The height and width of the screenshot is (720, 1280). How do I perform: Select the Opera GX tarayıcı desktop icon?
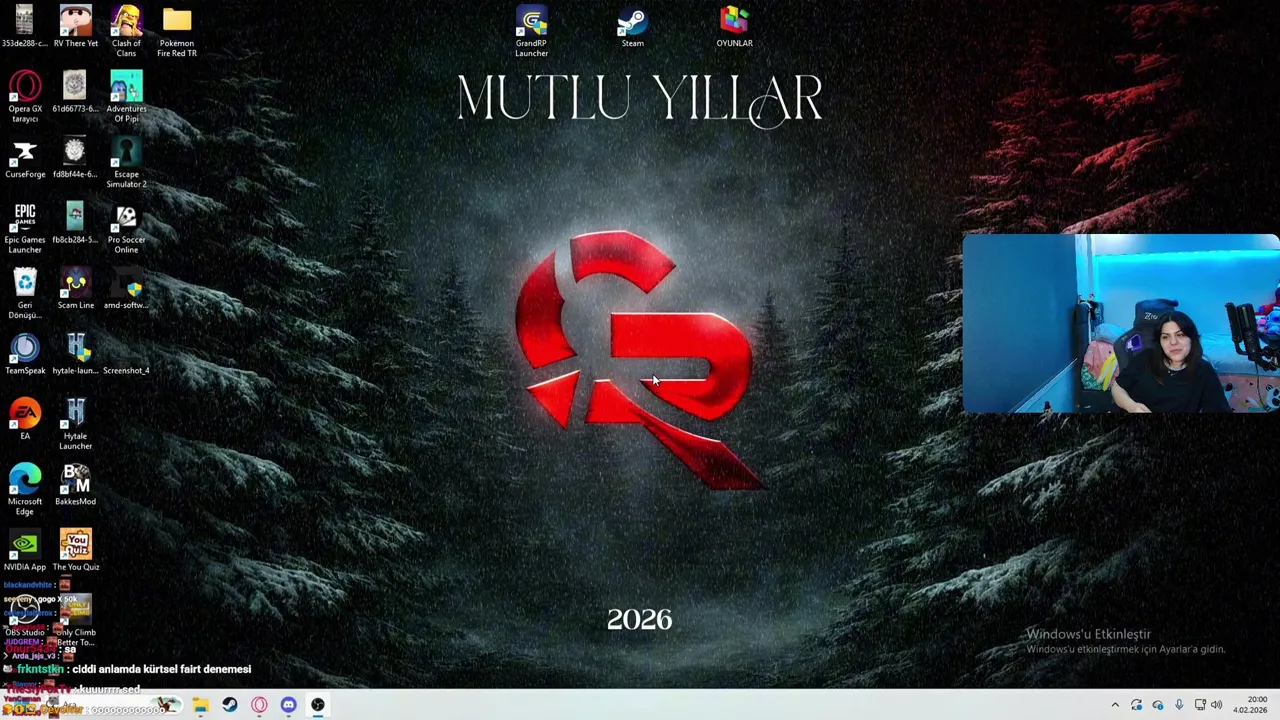point(25,96)
